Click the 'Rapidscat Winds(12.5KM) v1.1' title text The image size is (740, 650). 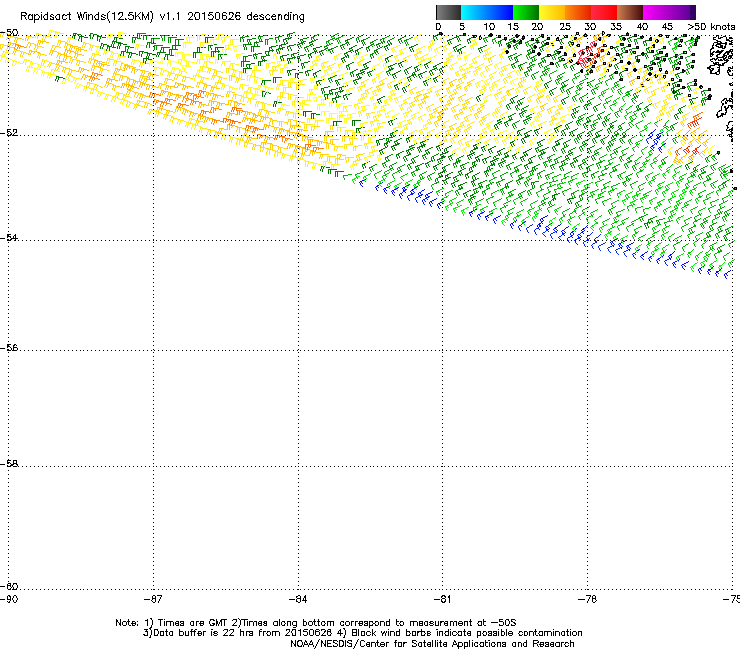101,17
